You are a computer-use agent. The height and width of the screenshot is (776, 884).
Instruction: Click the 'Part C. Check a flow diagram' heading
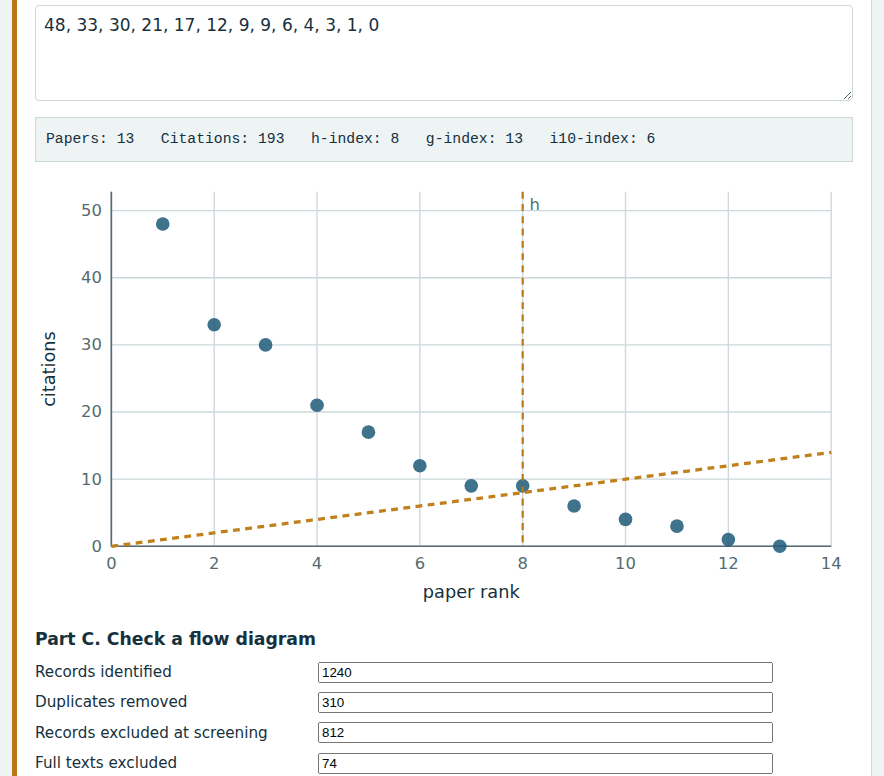175,639
